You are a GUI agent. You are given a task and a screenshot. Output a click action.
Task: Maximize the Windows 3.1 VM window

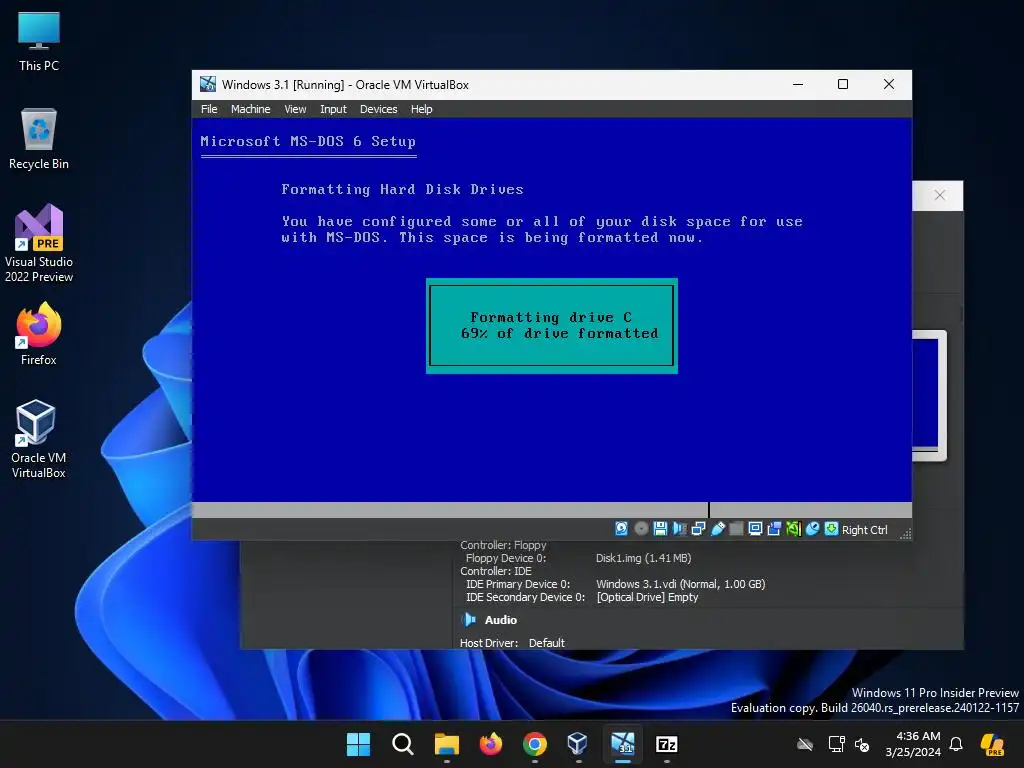tap(843, 84)
